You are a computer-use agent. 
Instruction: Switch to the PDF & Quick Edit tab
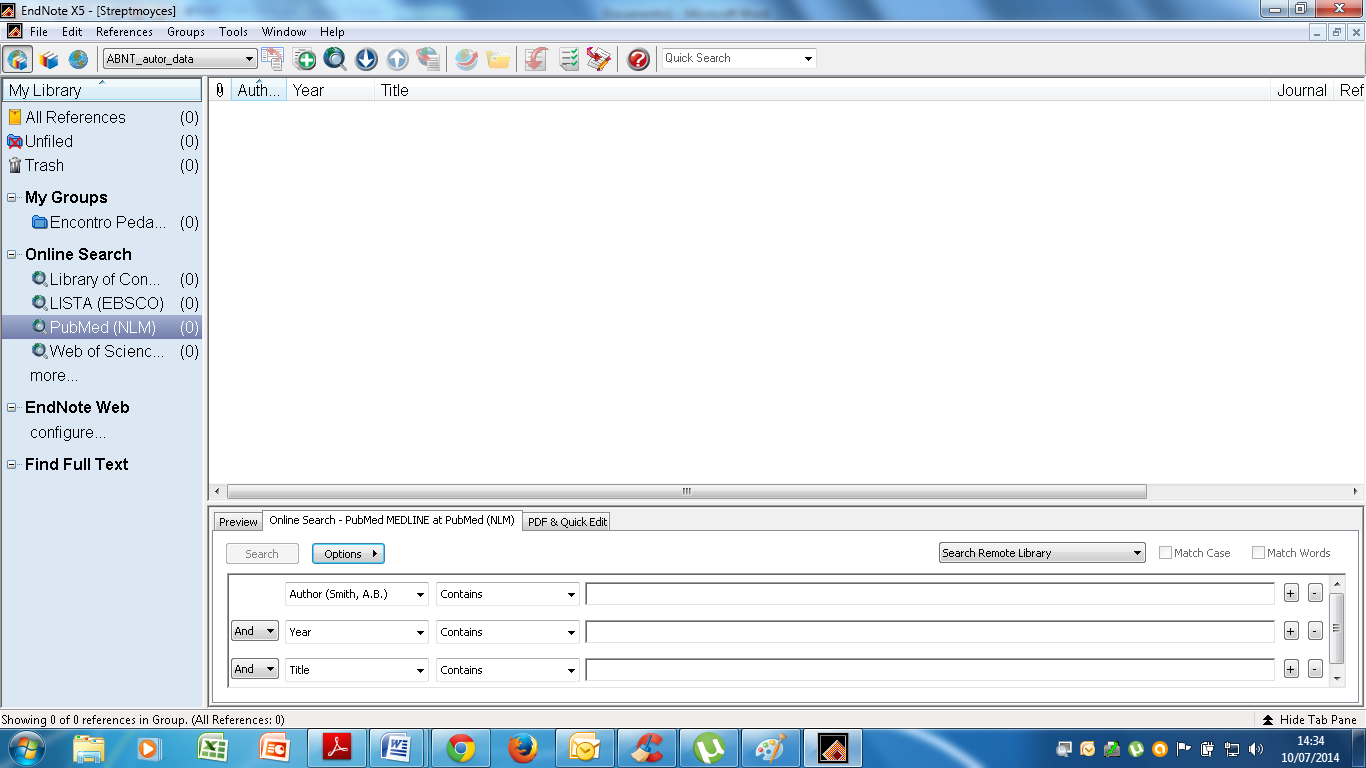567,522
